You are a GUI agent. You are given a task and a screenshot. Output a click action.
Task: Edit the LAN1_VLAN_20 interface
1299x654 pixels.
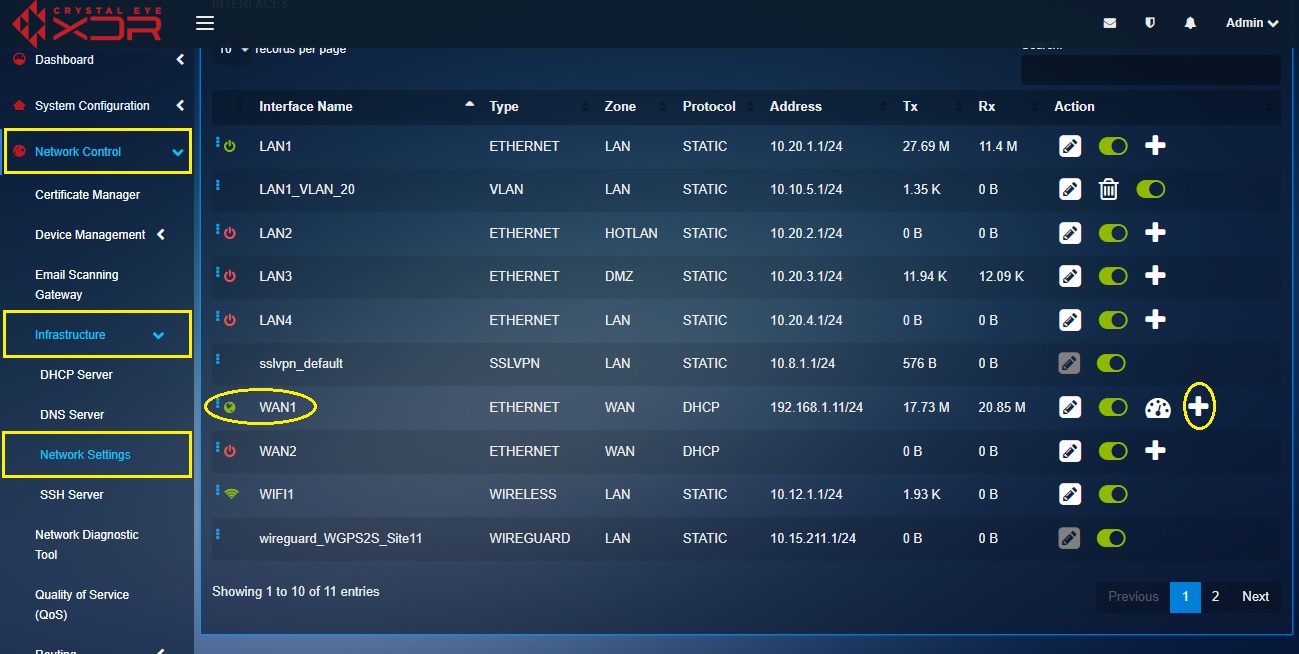[1070, 189]
